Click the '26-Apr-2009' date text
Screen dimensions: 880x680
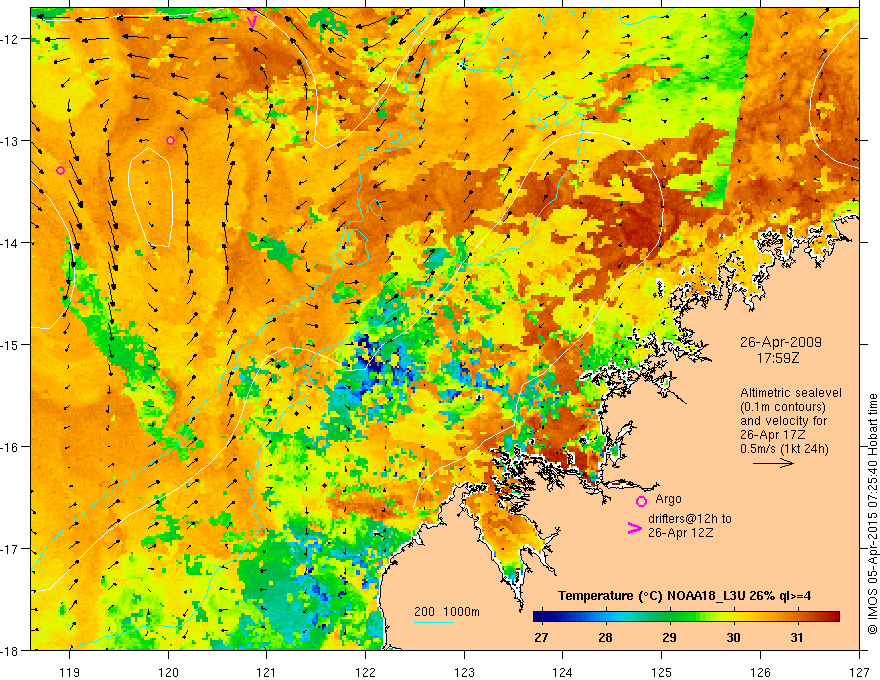[781, 342]
